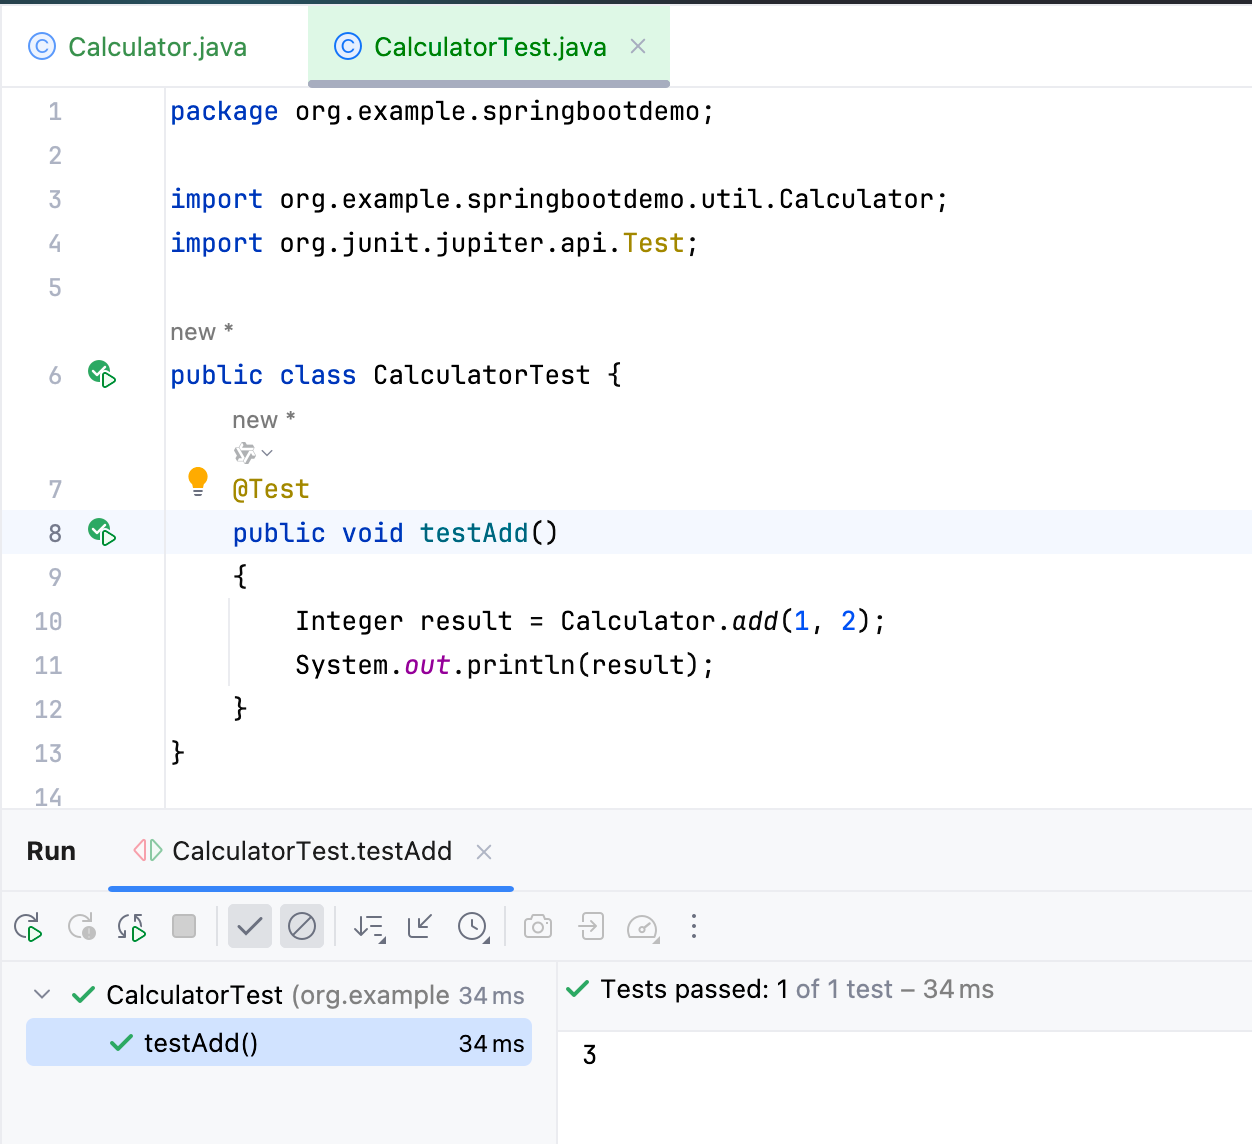Close the CalculatorTest.java tab
This screenshot has width=1252, height=1144.
coord(638,46)
